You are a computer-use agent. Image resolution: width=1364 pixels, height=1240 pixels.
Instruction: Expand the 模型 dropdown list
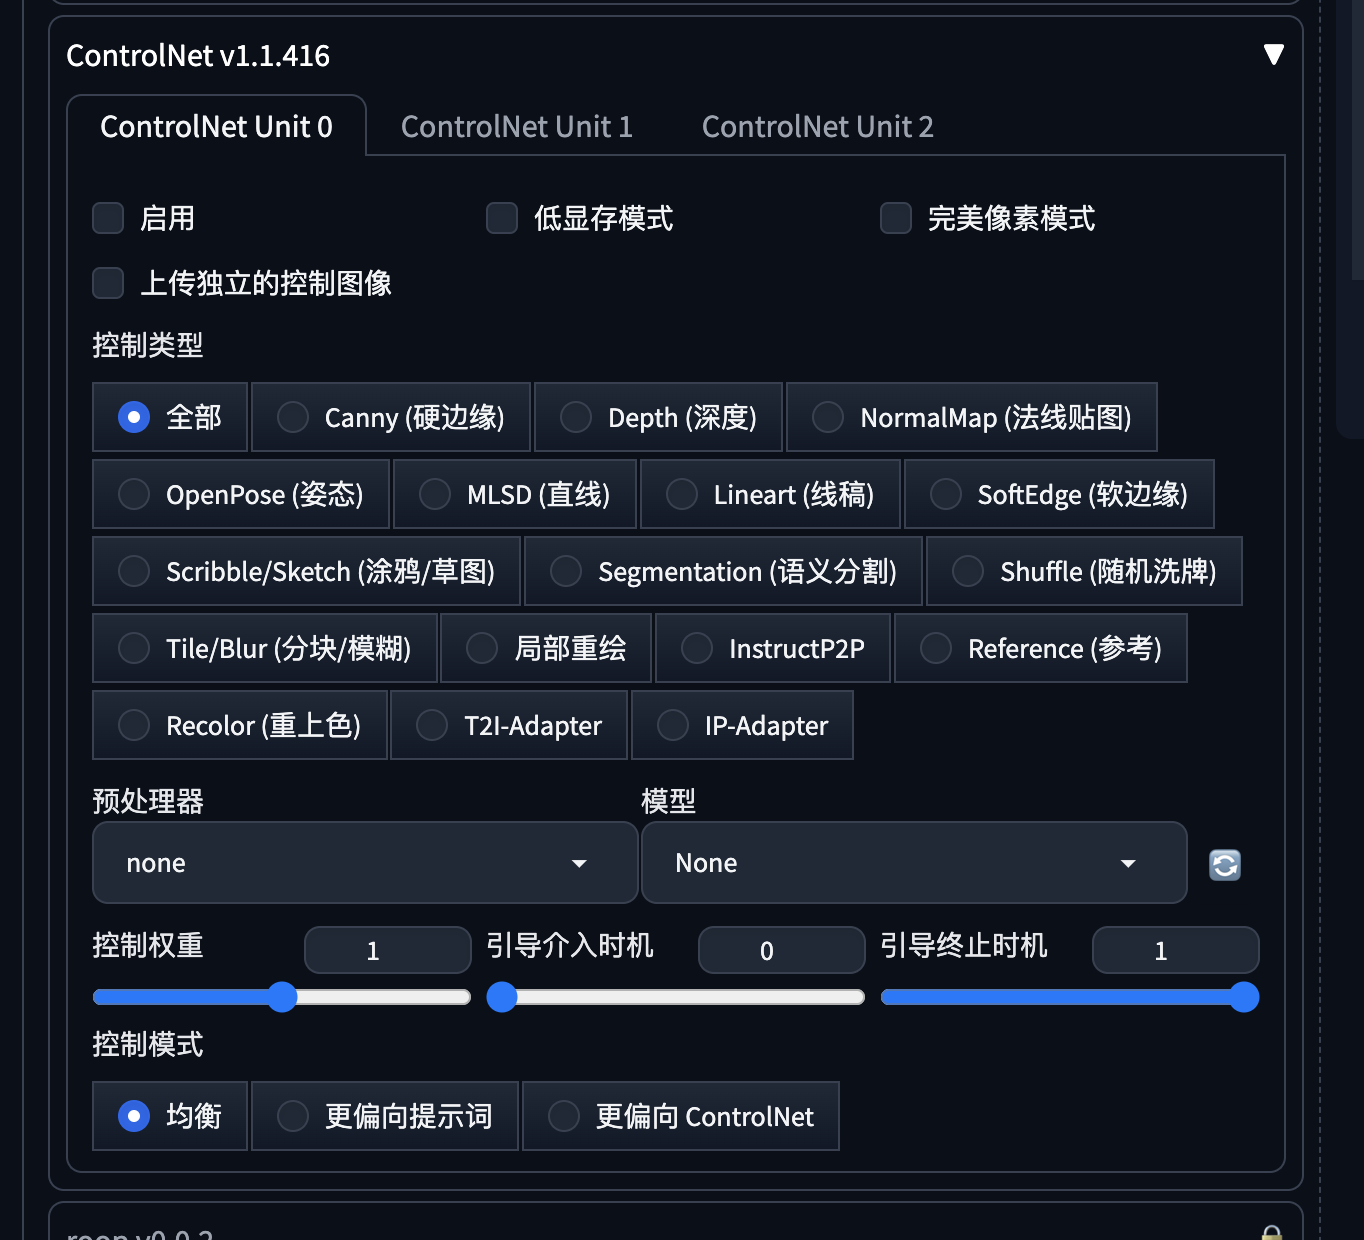(913, 863)
